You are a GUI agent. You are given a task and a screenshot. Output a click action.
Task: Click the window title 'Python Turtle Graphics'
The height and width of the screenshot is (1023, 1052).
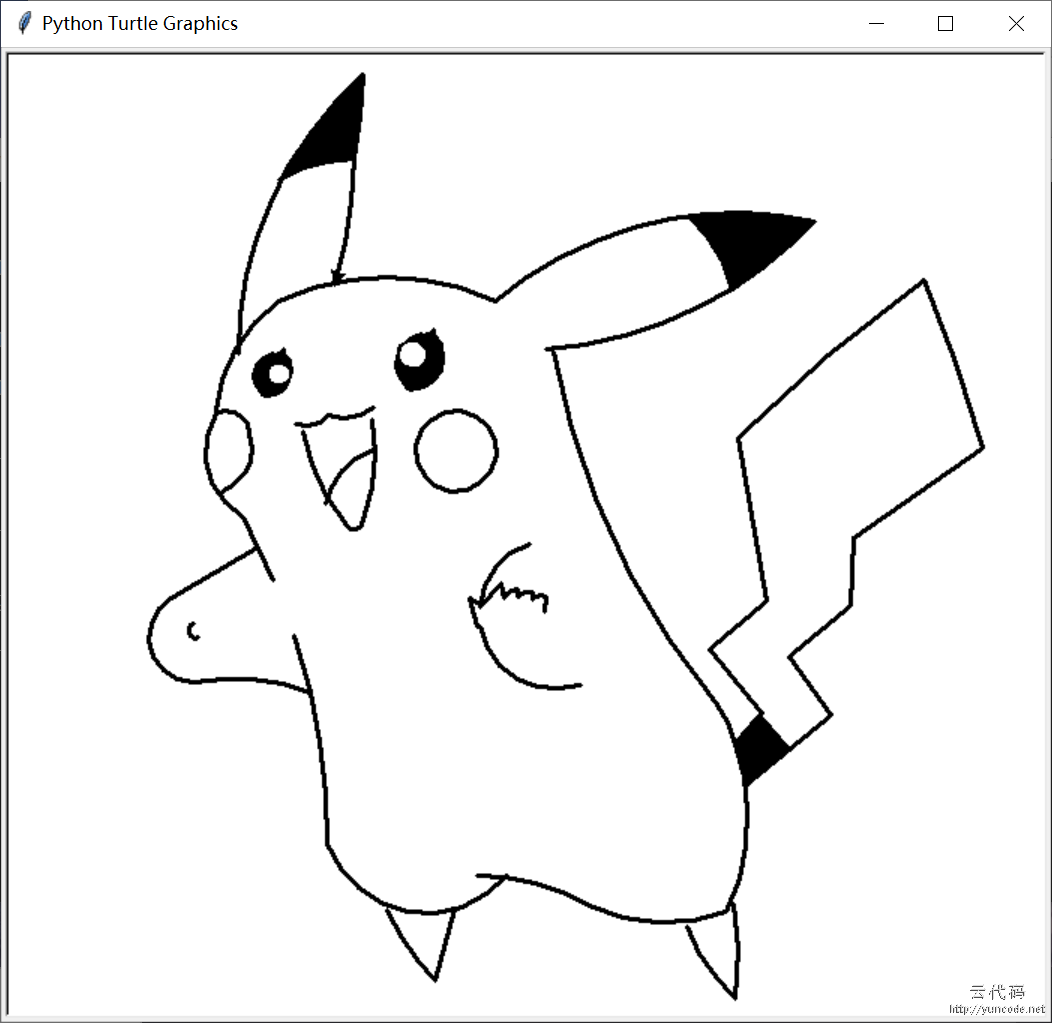140,23
